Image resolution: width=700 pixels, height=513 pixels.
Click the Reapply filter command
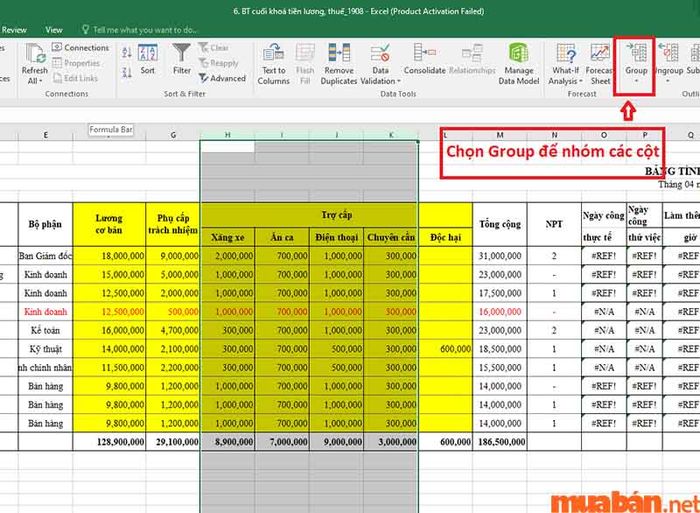coord(218,63)
